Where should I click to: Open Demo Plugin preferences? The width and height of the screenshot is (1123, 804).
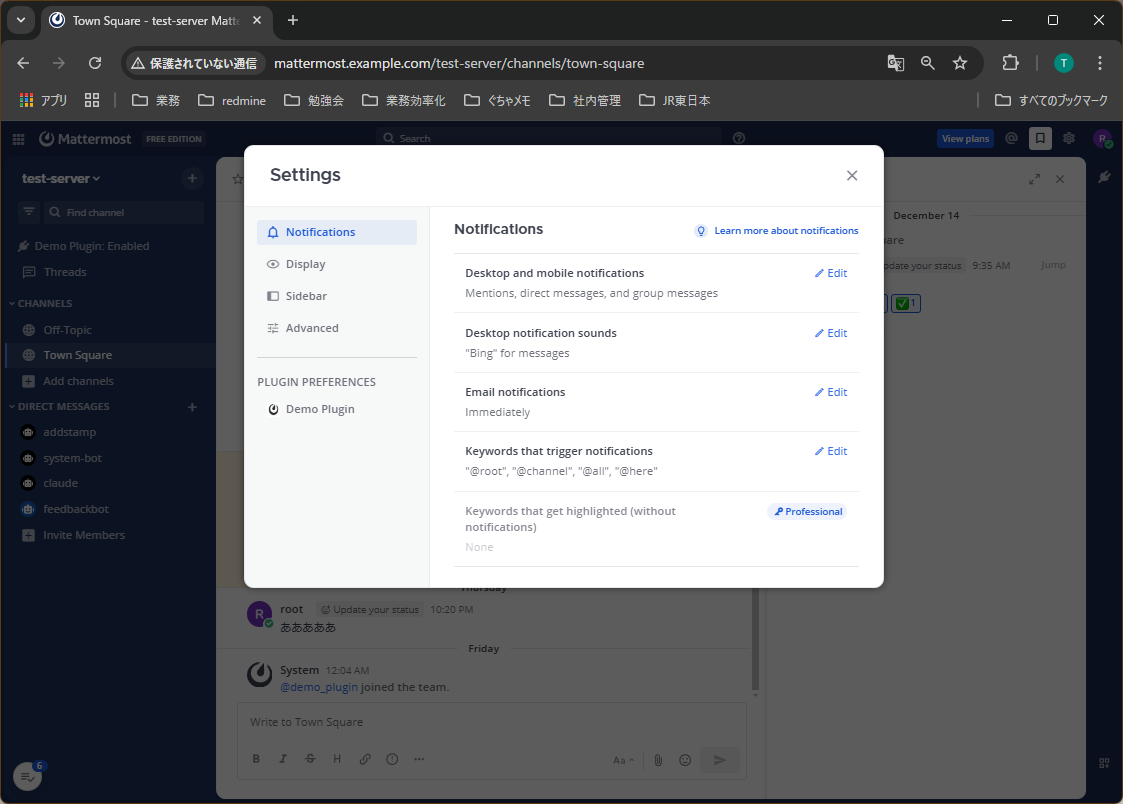coord(337,409)
